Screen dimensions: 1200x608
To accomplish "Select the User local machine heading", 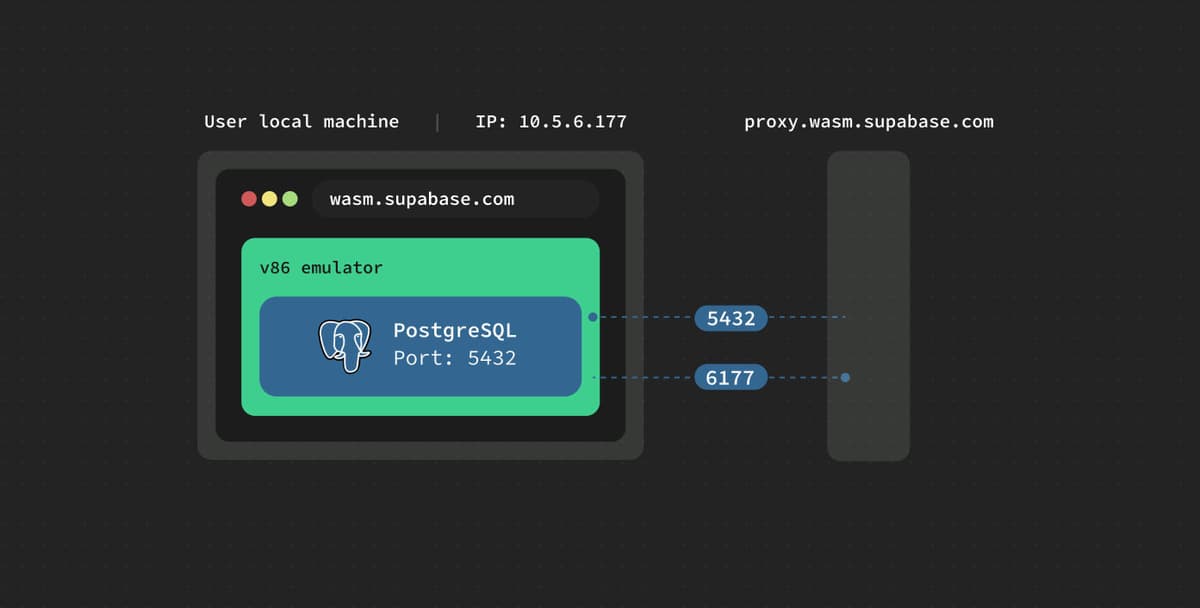I will [301, 121].
